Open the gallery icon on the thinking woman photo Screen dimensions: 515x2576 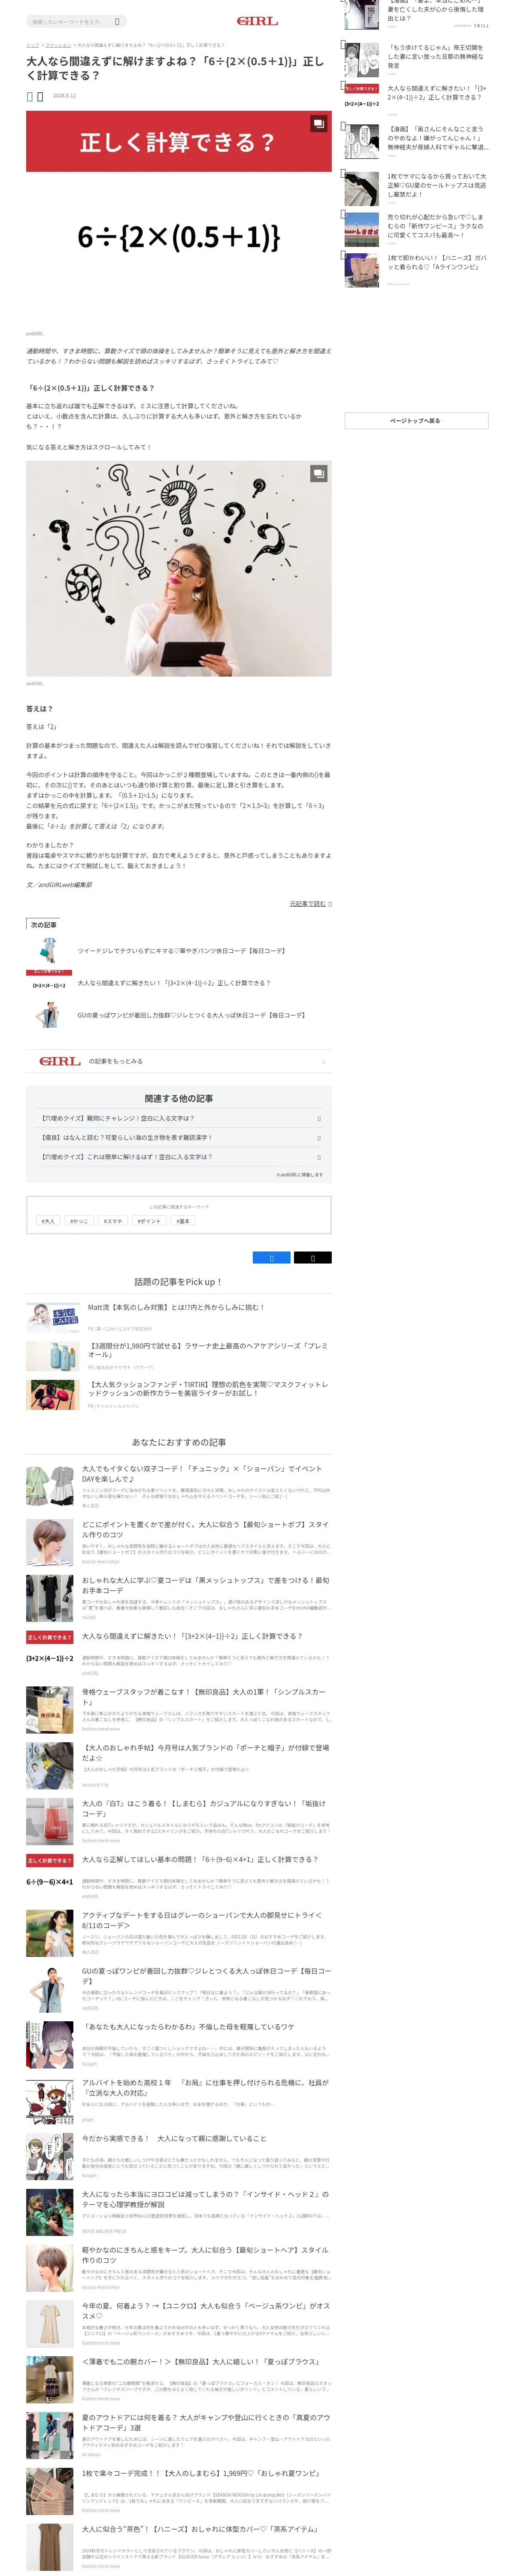tap(318, 473)
